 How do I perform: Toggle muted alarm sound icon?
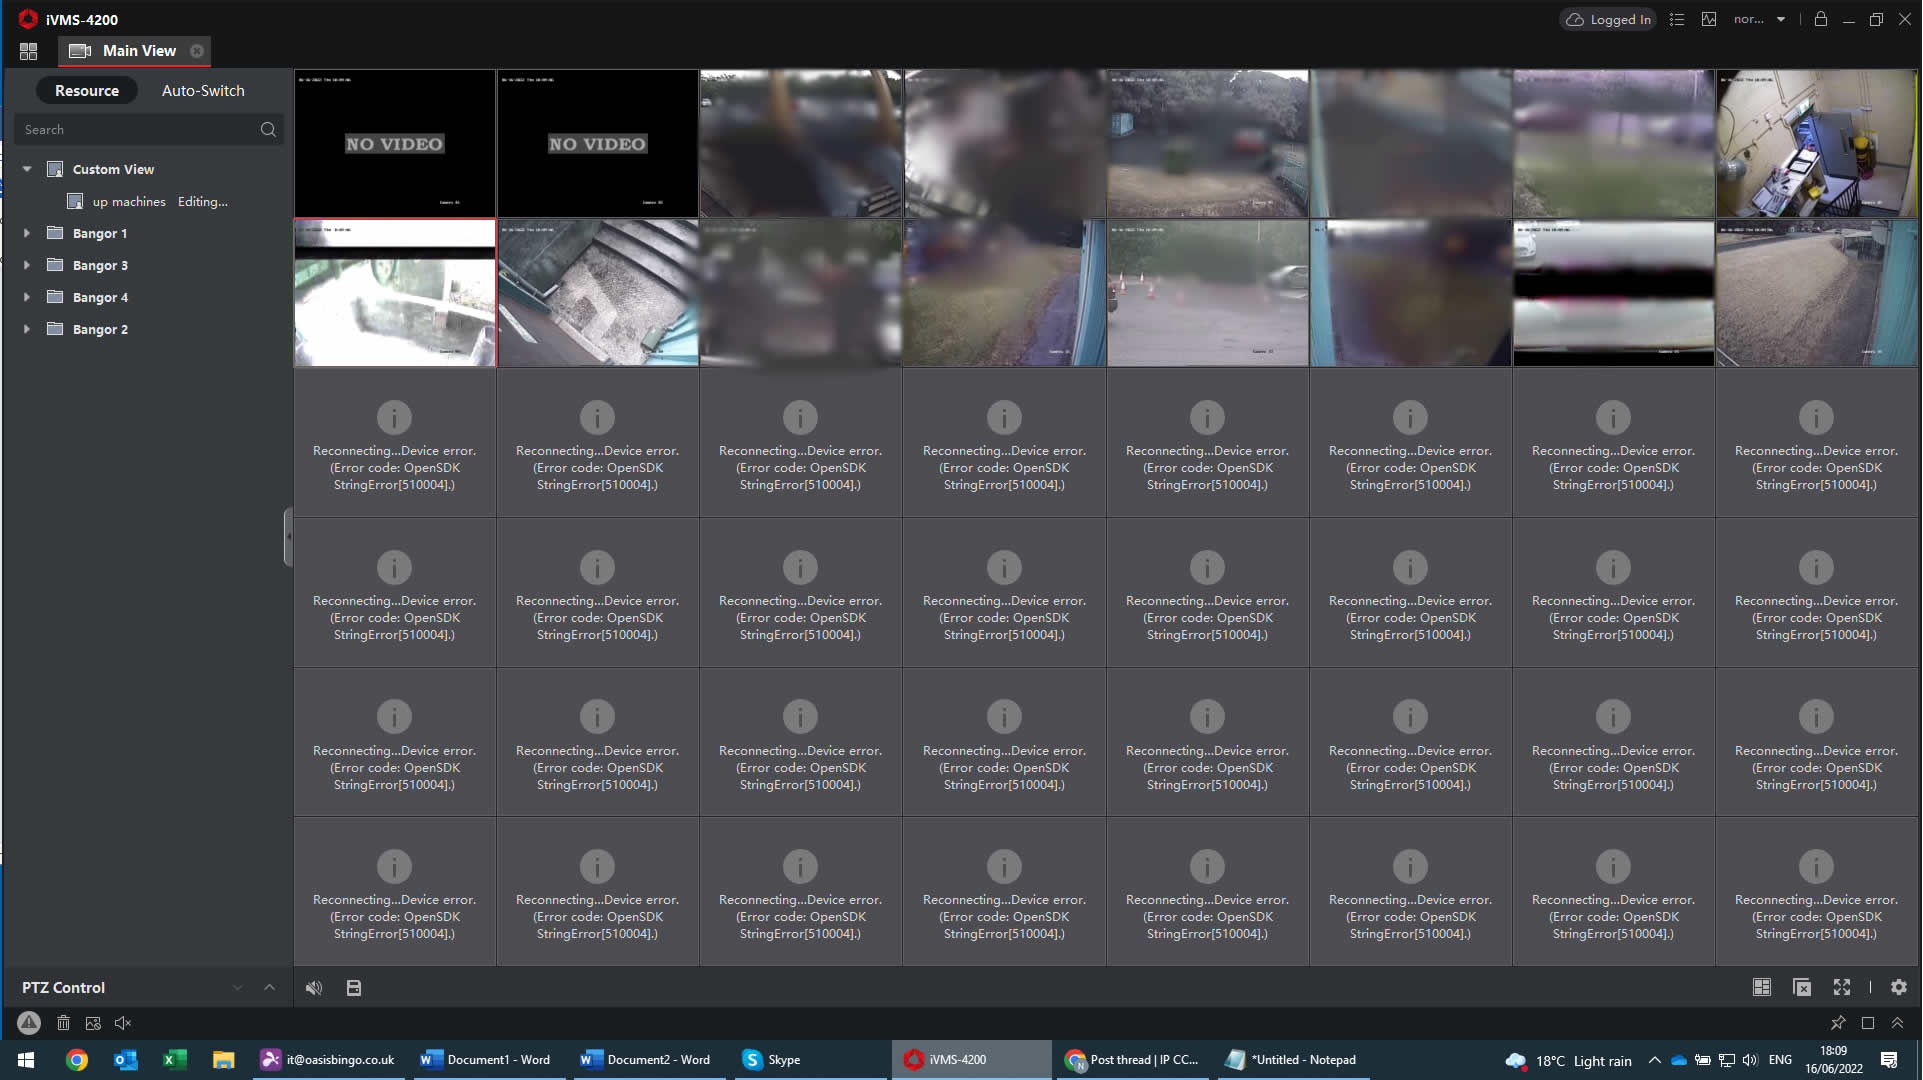(x=123, y=1023)
